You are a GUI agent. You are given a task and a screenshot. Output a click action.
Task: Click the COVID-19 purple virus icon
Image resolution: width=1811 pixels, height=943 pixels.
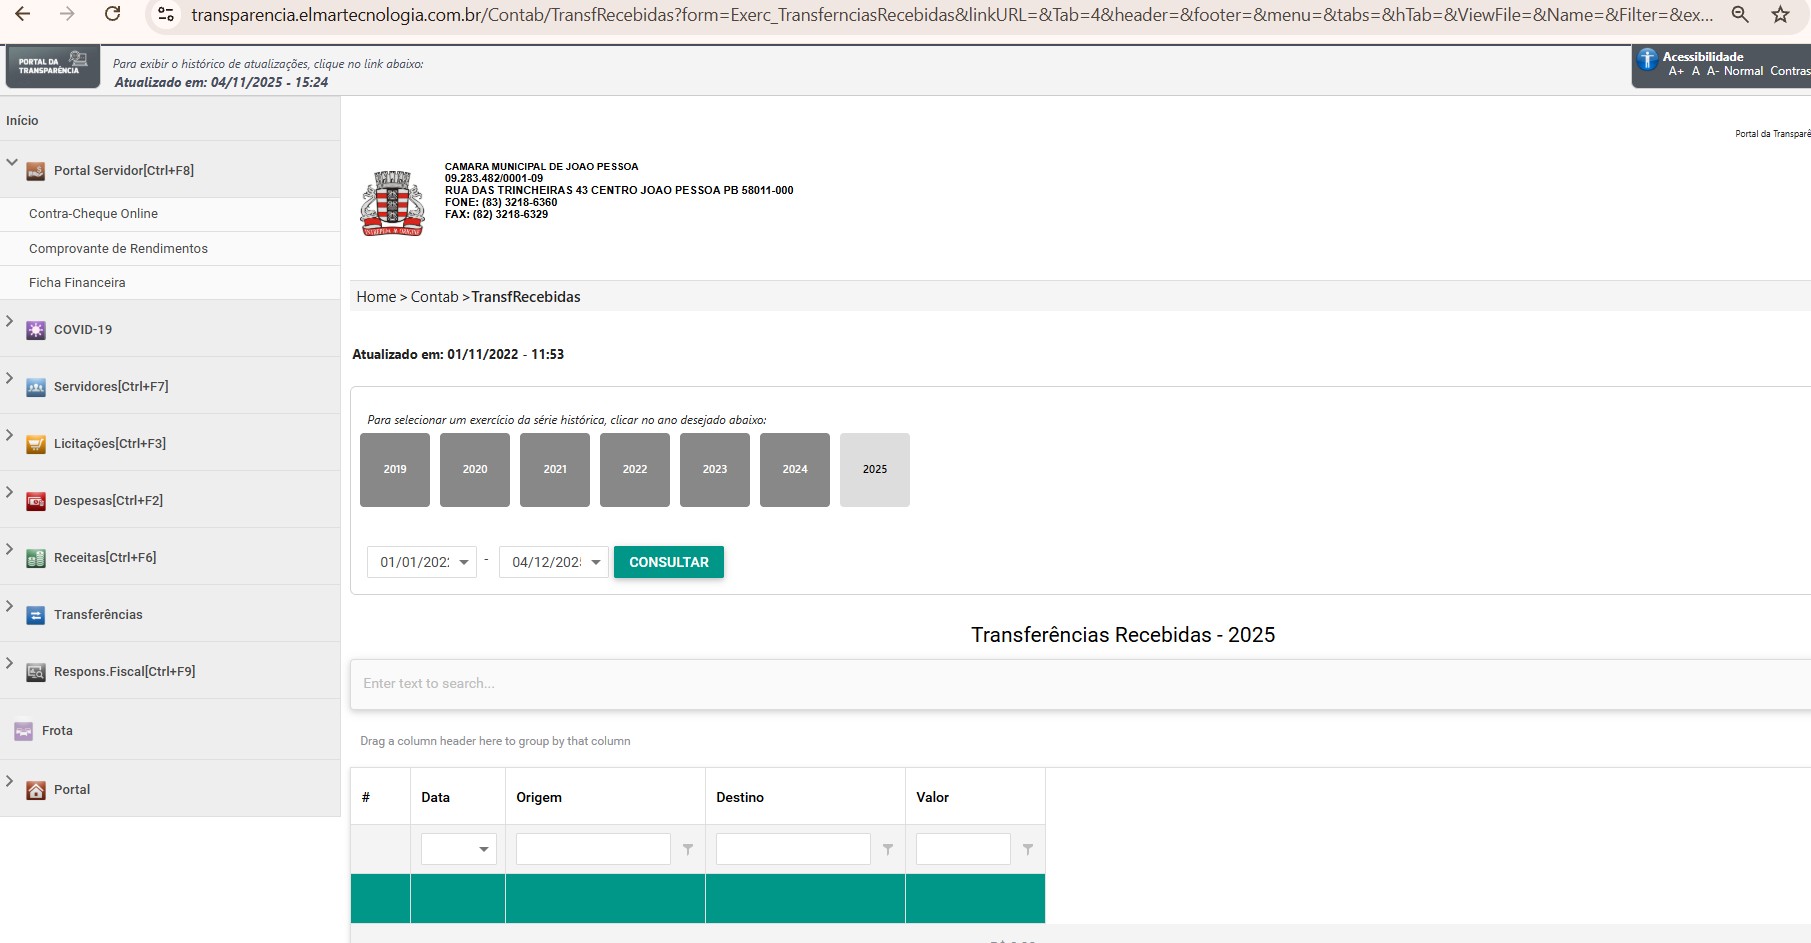[x=36, y=330]
